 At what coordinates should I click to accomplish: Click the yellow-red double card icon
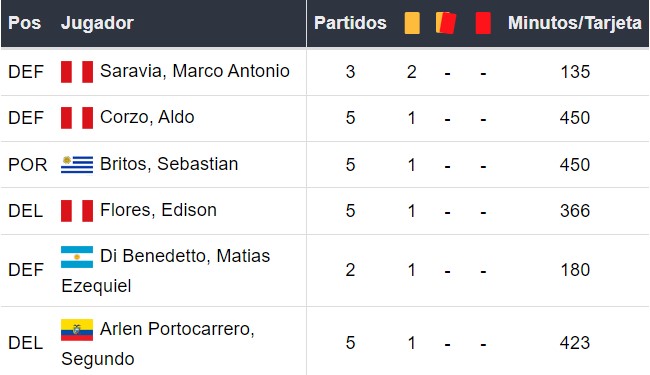click(x=446, y=23)
